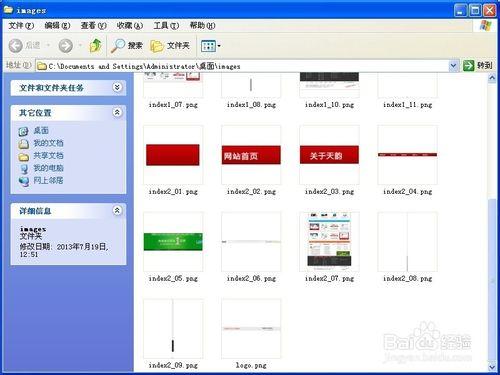Select the logo.png thumbnail
This screenshot has width=500, height=375.
(x=251, y=329)
